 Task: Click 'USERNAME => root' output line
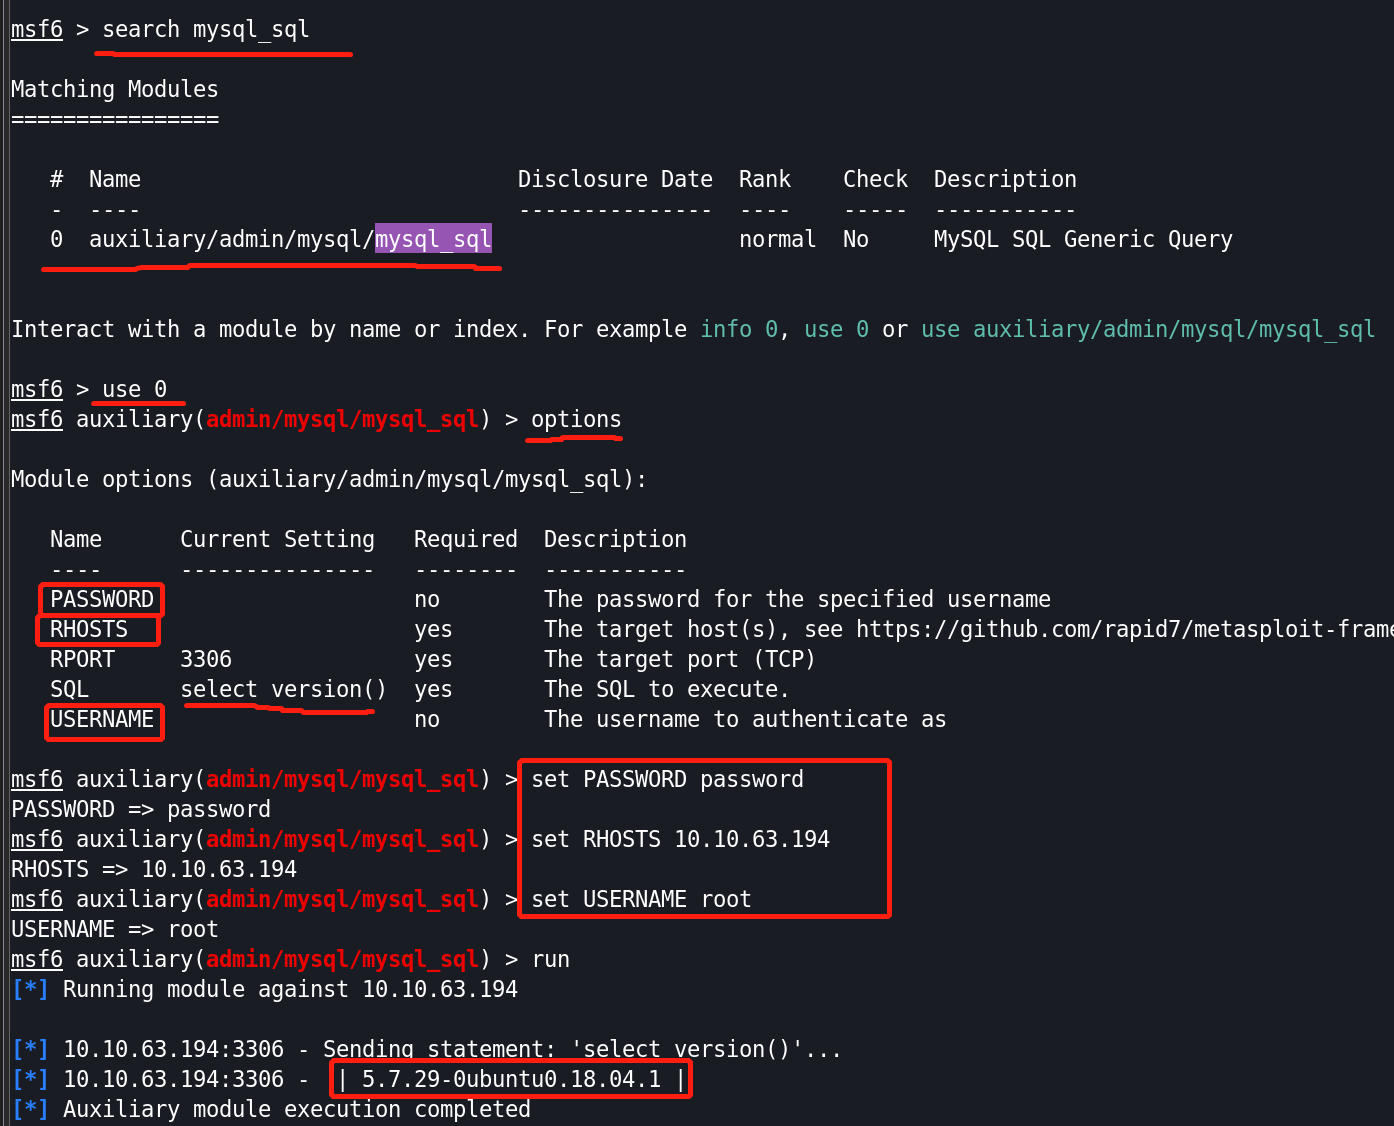[x=115, y=929]
